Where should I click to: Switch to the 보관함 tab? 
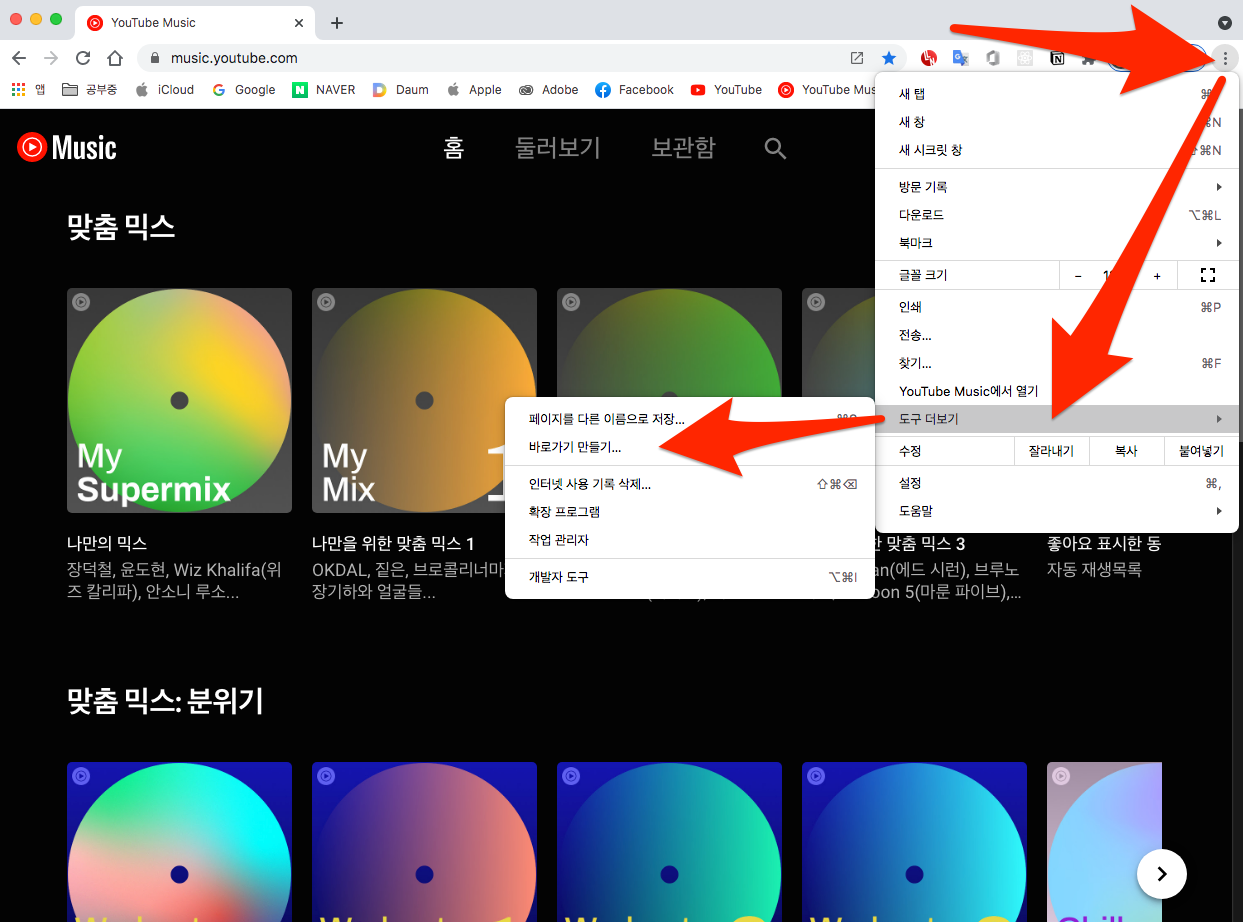click(x=683, y=148)
